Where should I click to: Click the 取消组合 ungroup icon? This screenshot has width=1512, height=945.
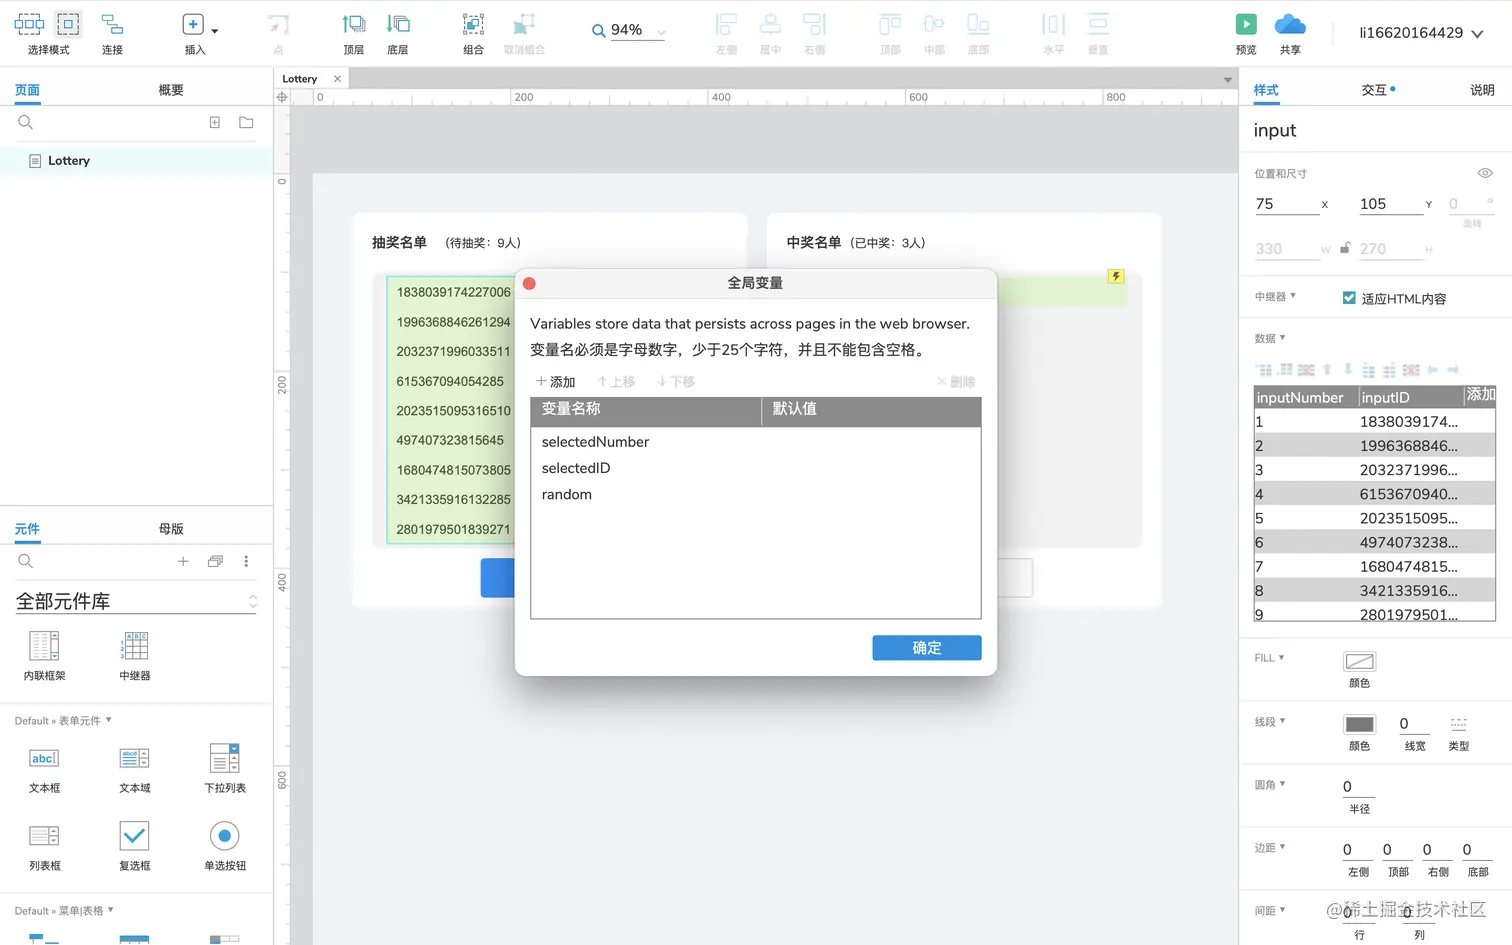(524, 24)
